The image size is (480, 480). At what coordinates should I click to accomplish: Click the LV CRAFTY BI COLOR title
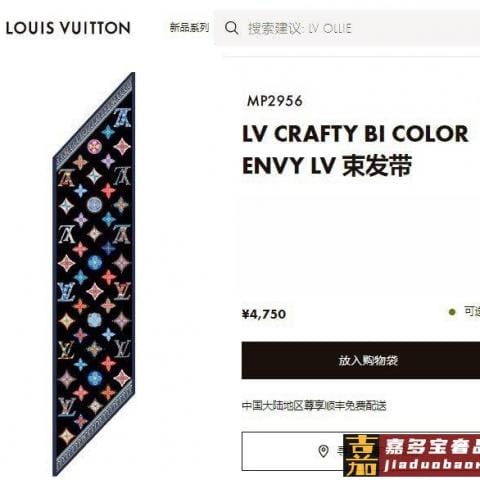(355, 134)
